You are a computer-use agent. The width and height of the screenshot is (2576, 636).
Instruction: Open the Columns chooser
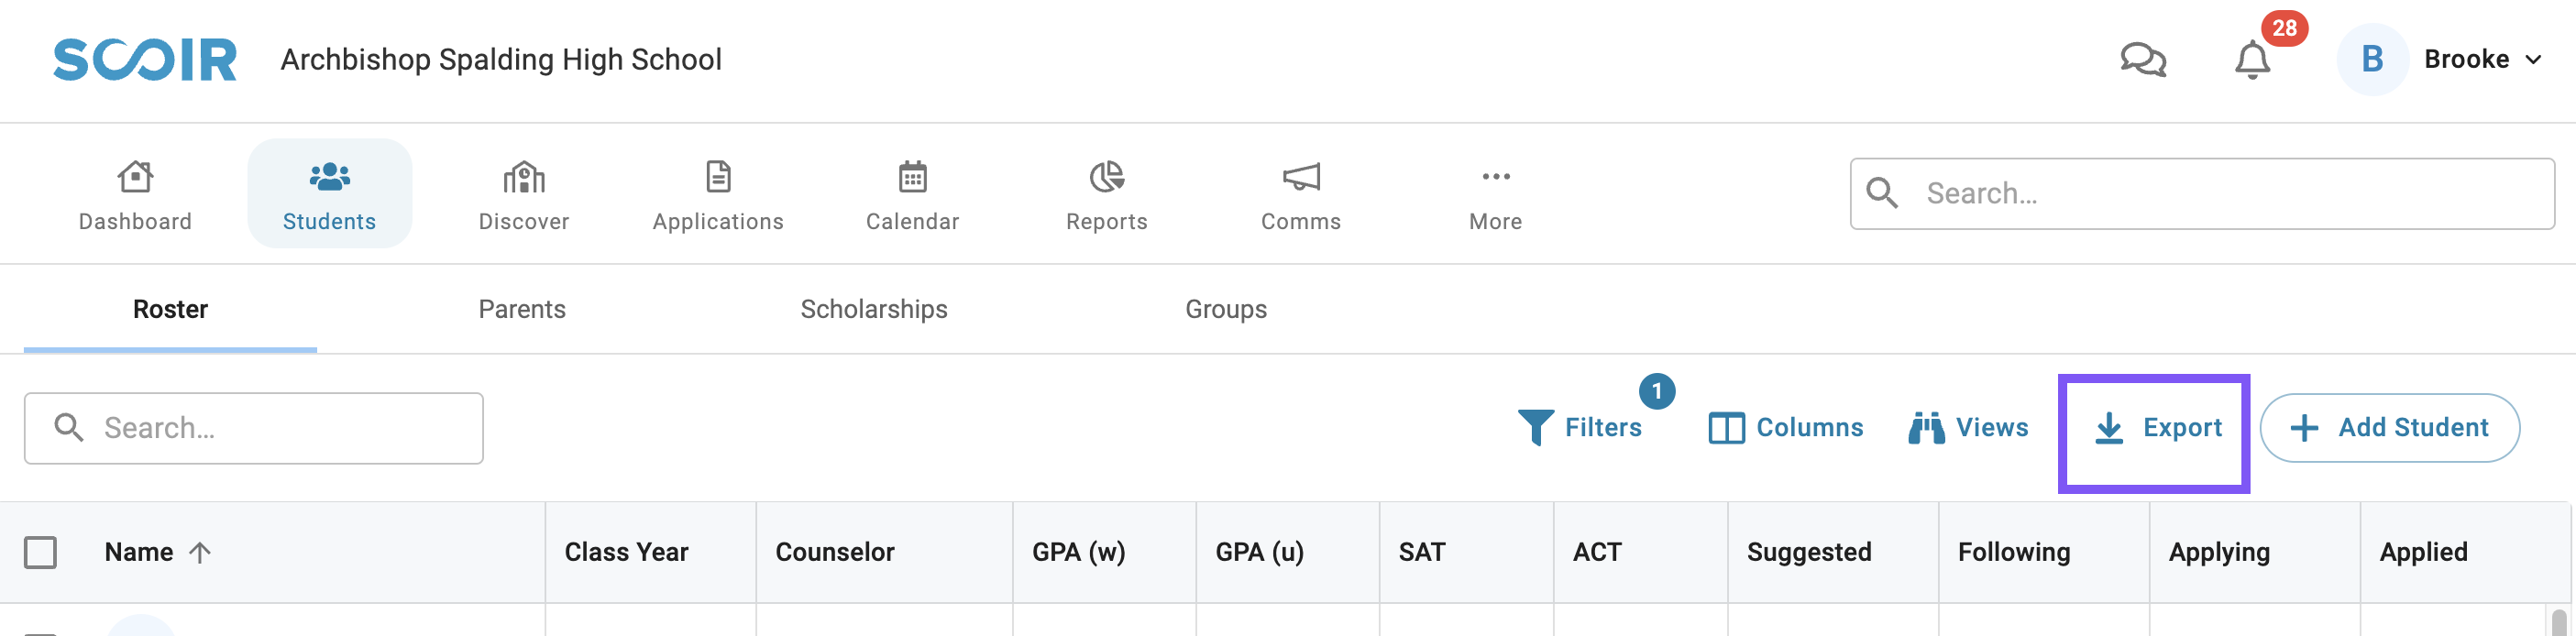point(1785,428)
